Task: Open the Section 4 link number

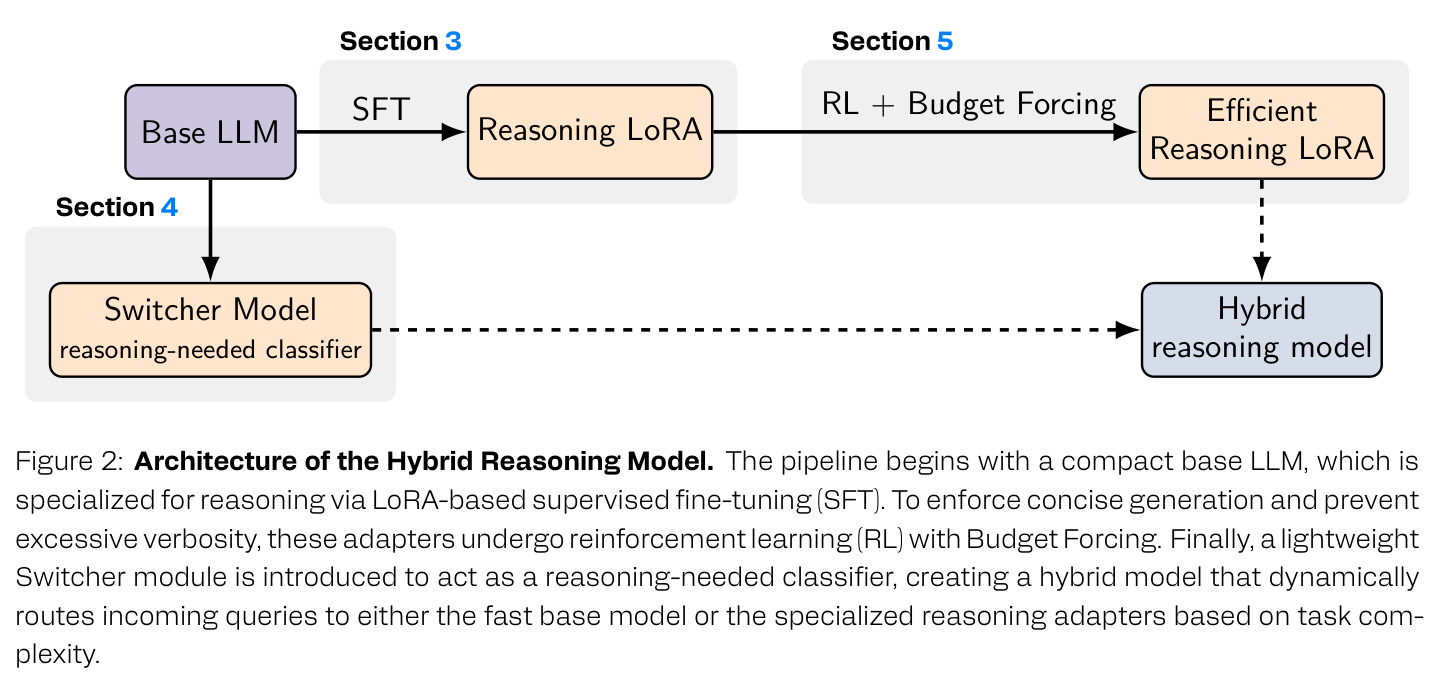Action: coord(169,208)
